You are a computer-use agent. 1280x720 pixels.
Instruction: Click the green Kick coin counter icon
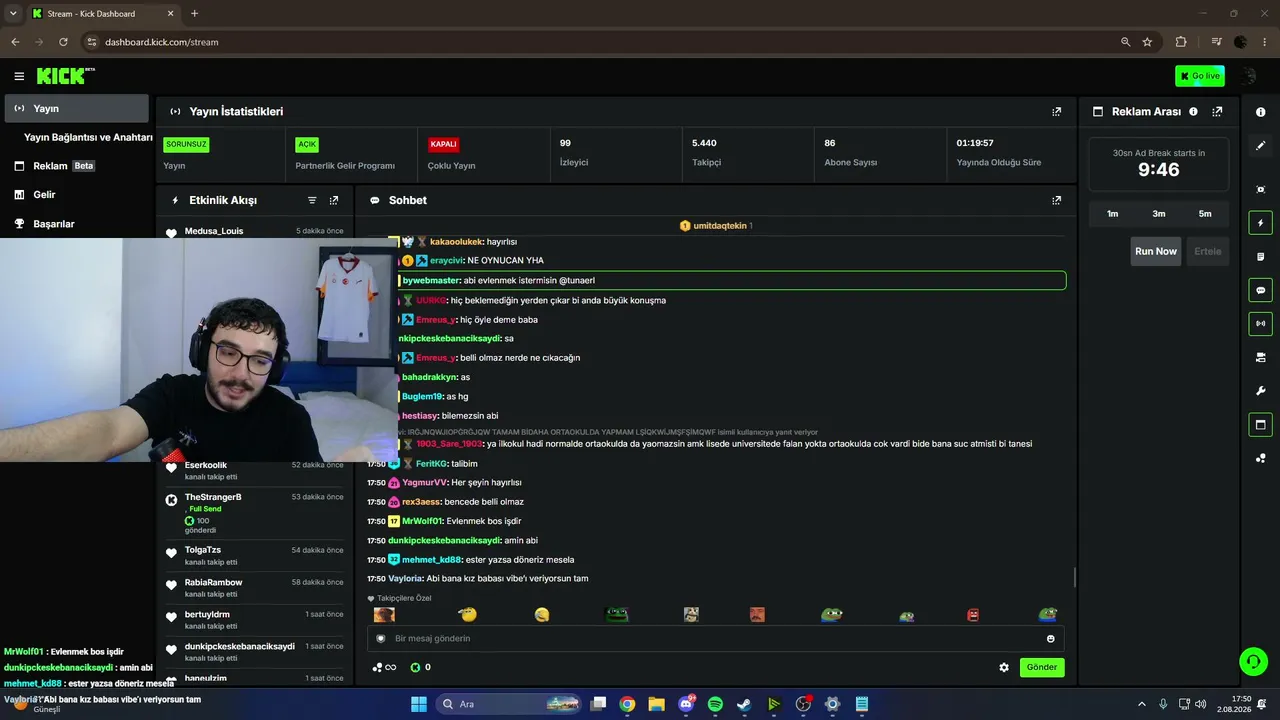click(416, 667)
